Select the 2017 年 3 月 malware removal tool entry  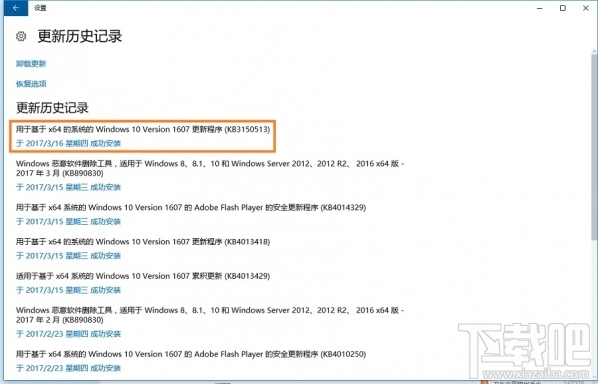[210, 168]
